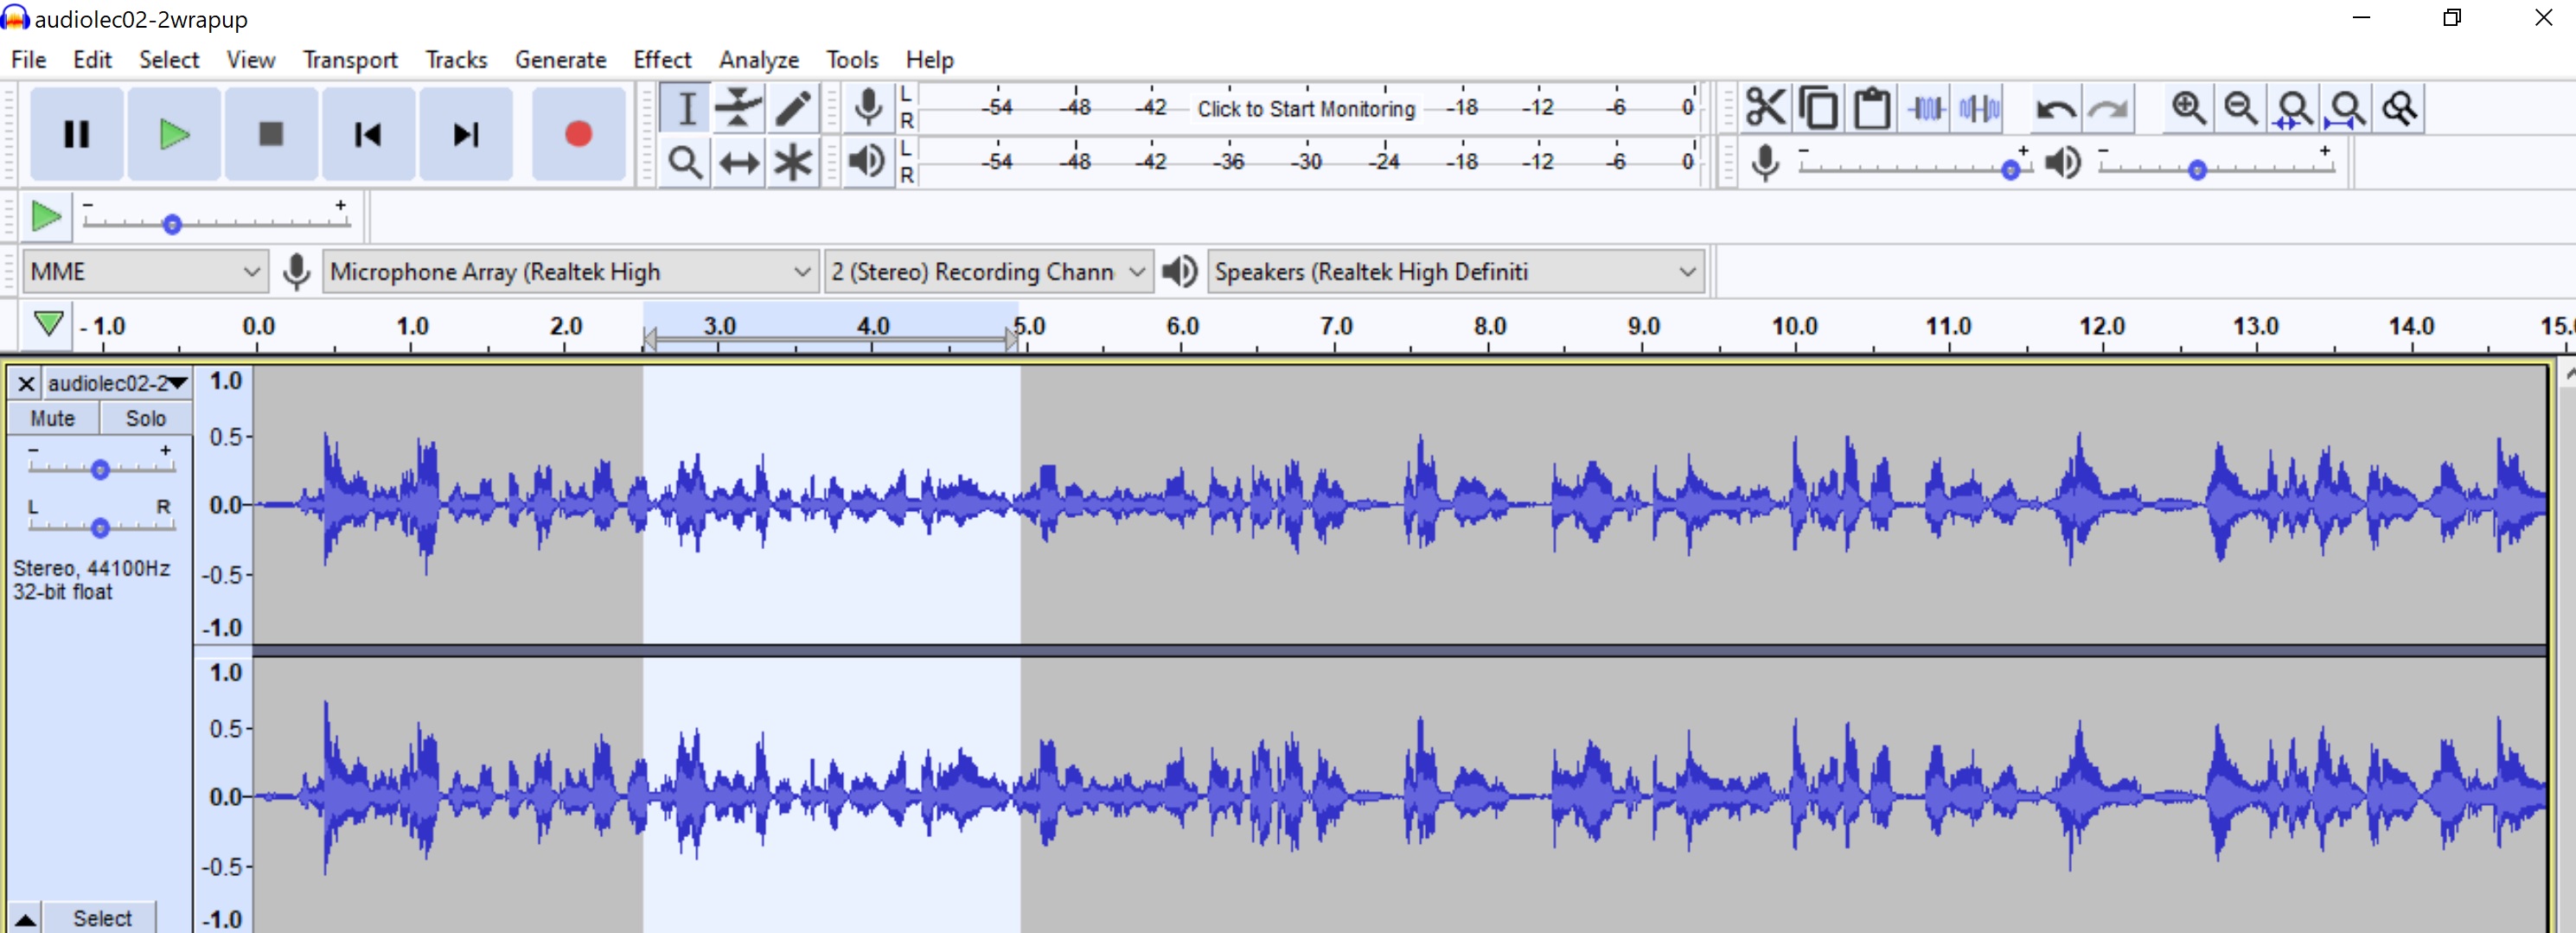2576x933 pixels.
Task: Click the Undo arrow icon
Action: click(x=2055, y=108)
